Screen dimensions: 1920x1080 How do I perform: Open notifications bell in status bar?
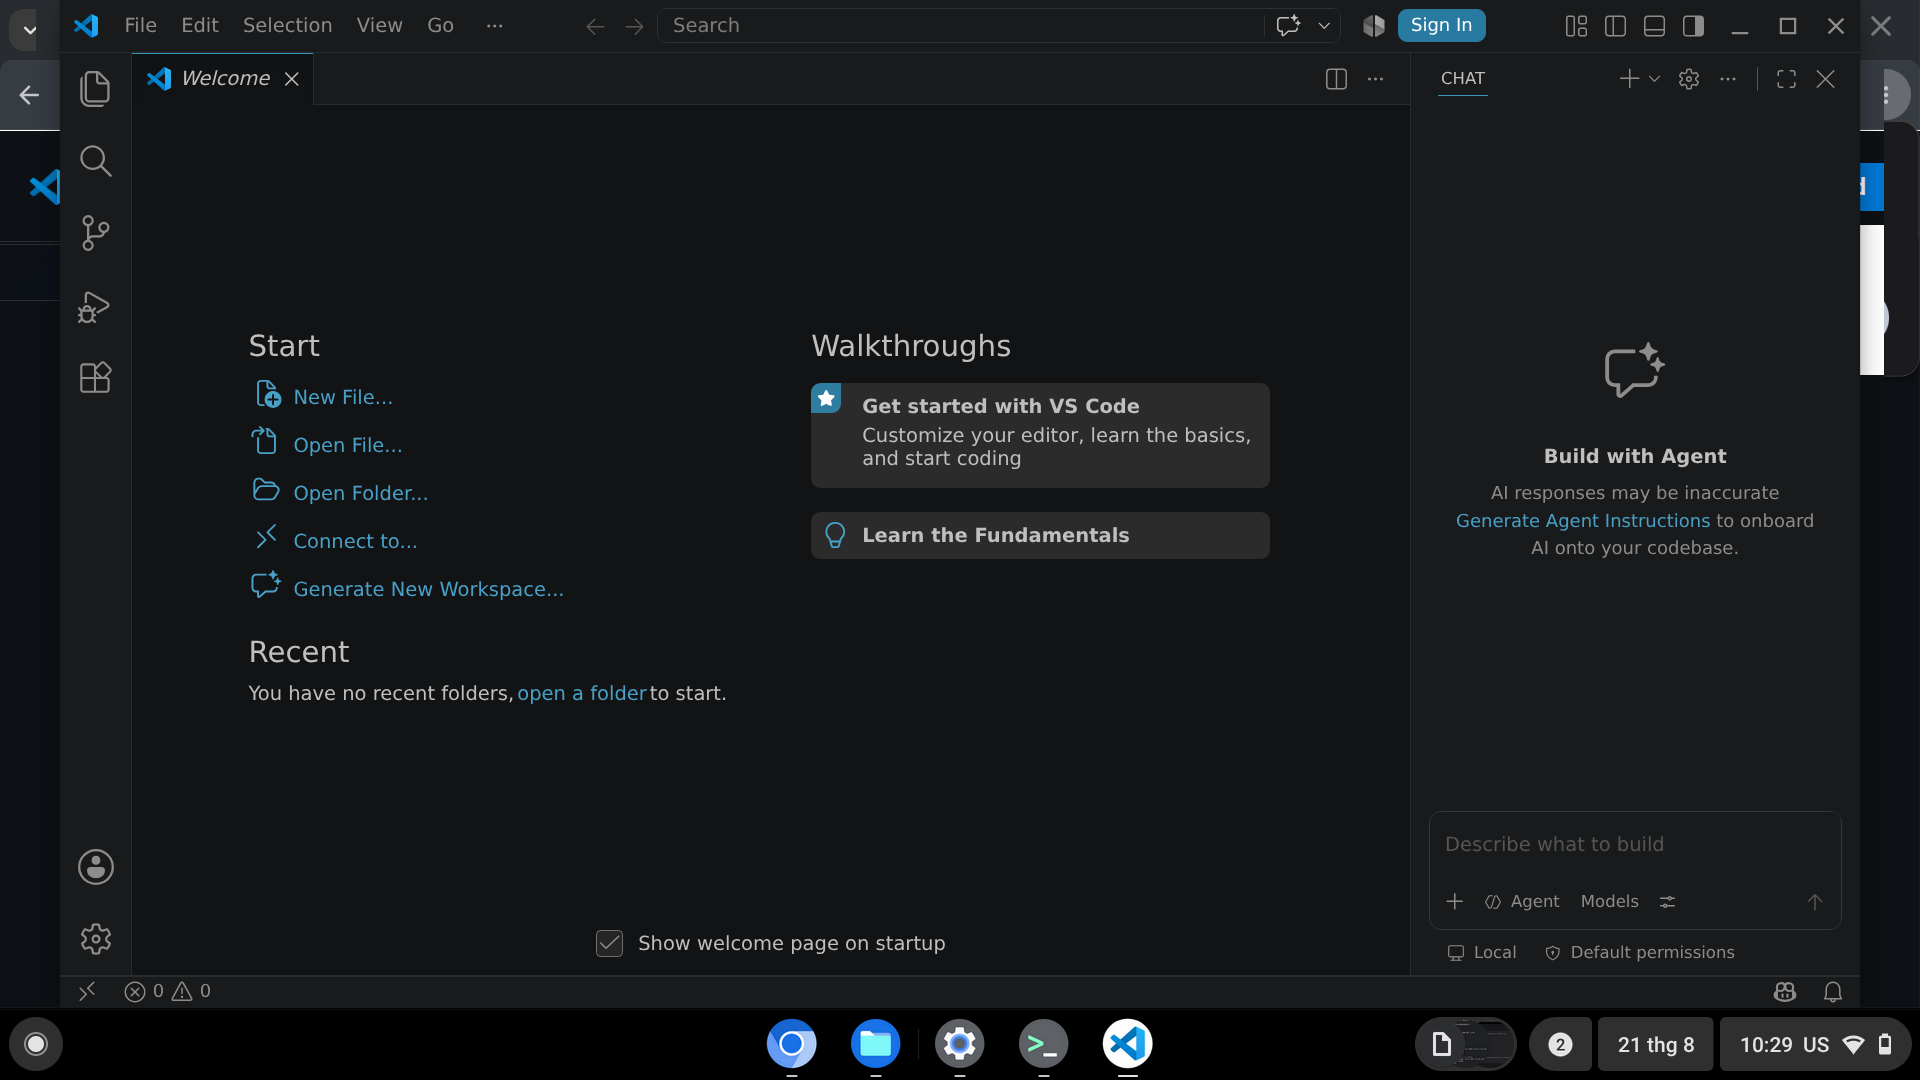[x=1833, y=991]
